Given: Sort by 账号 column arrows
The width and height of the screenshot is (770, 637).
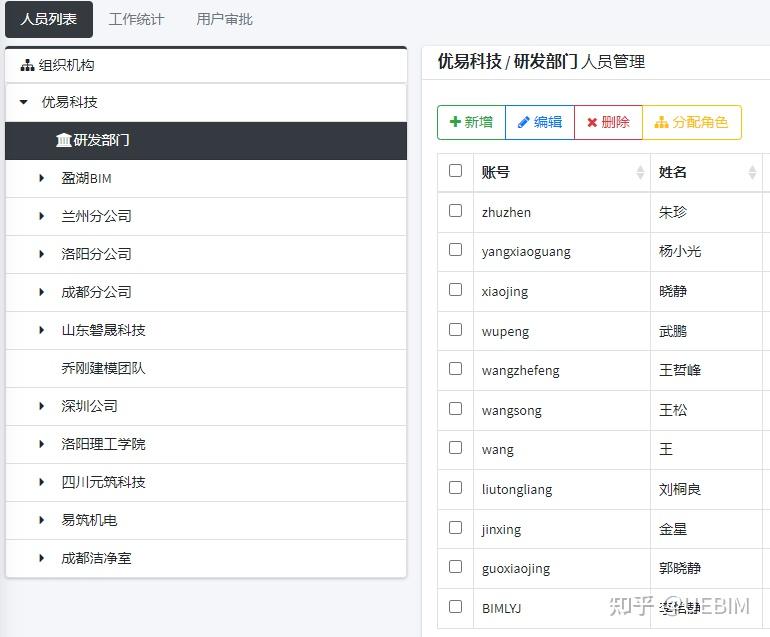Looking at the screenshot, I should click(x=640, y=173).
